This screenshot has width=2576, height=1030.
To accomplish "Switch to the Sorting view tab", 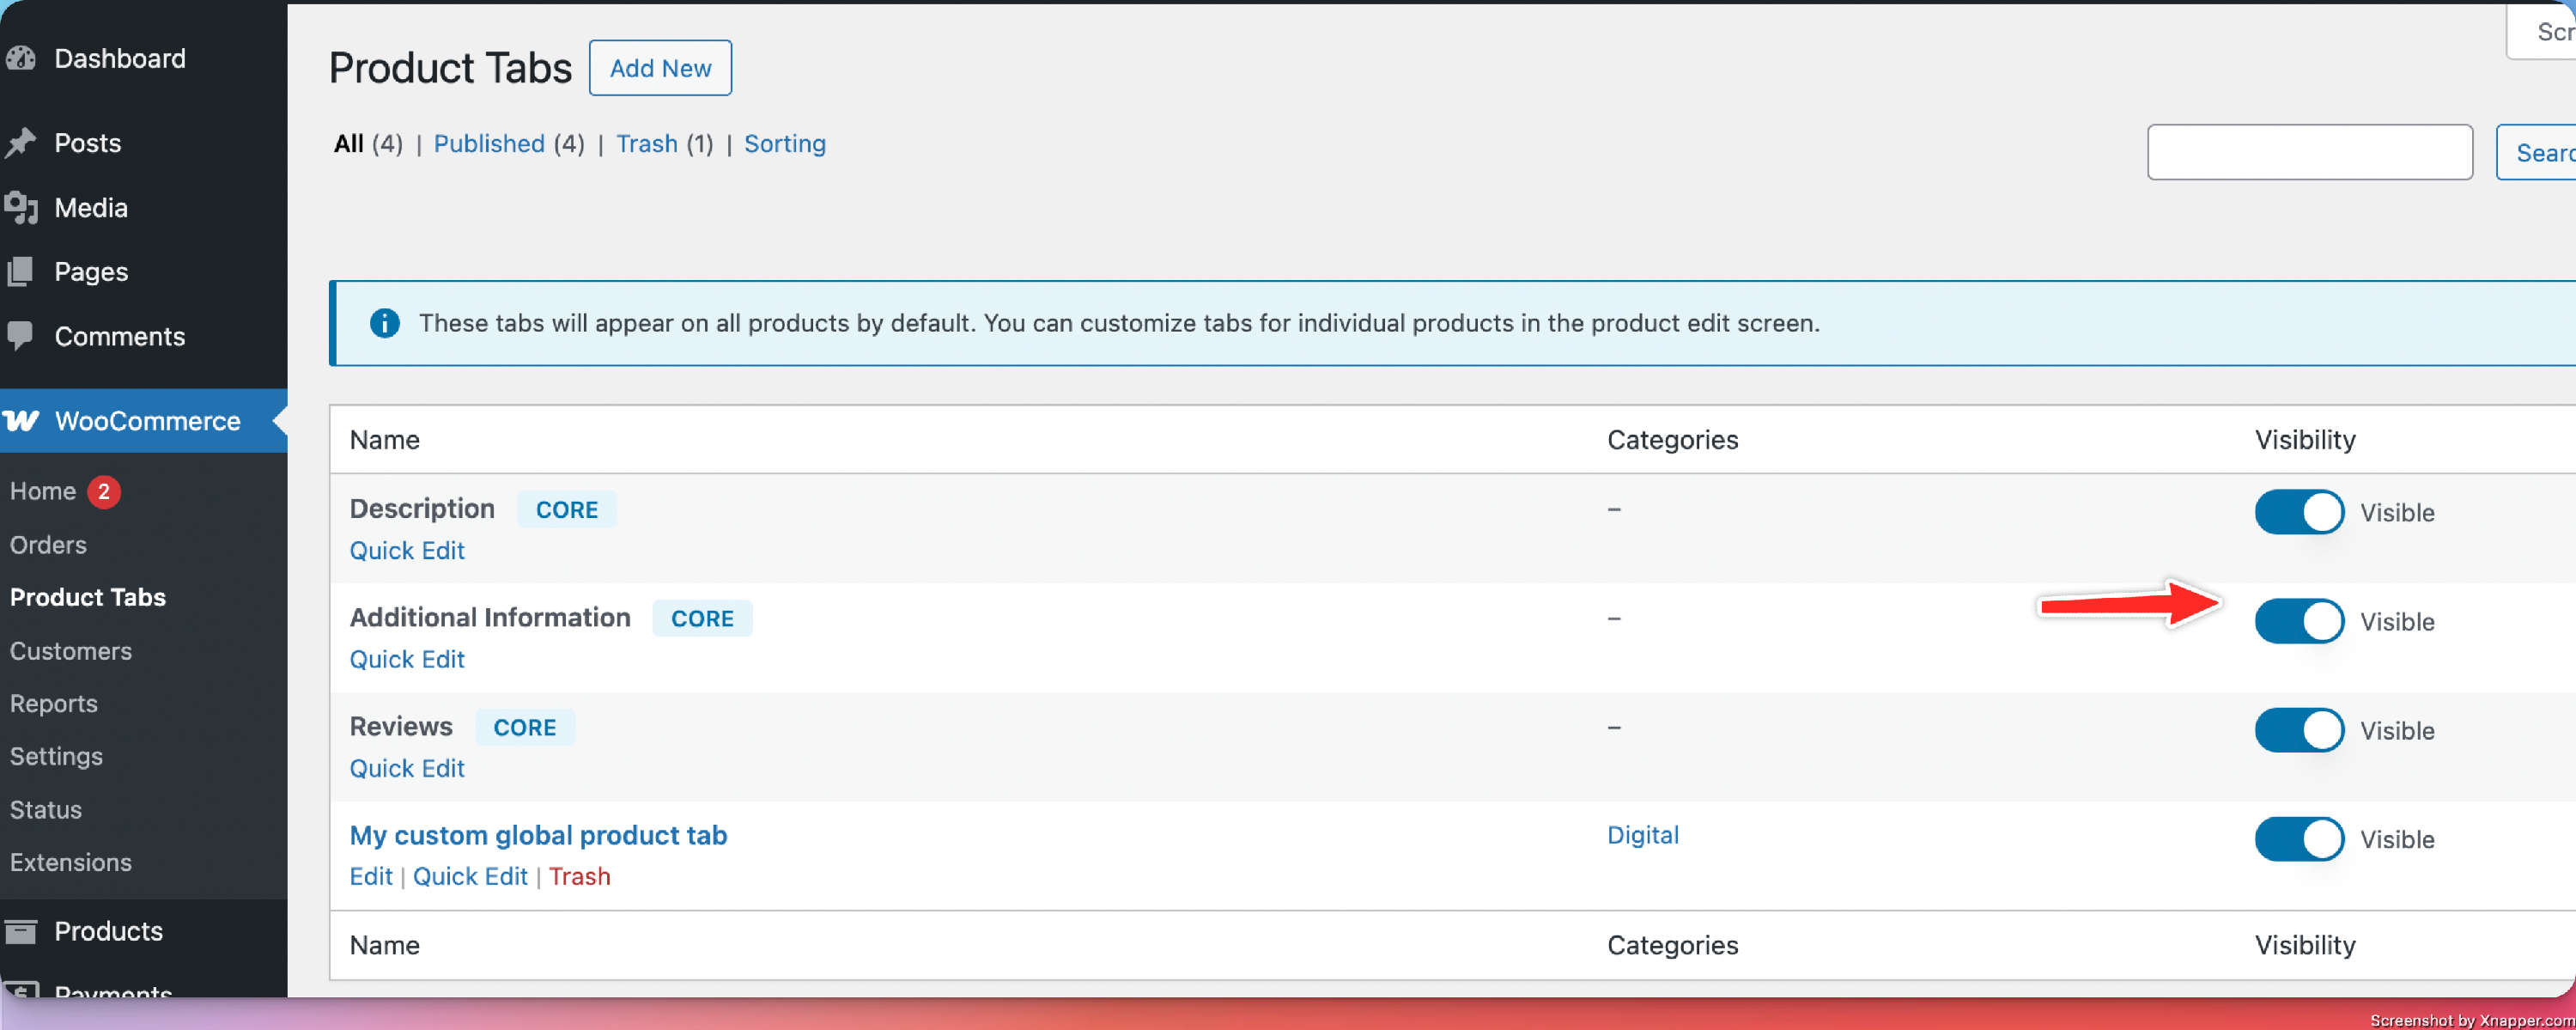I will (x=784, y=144).
